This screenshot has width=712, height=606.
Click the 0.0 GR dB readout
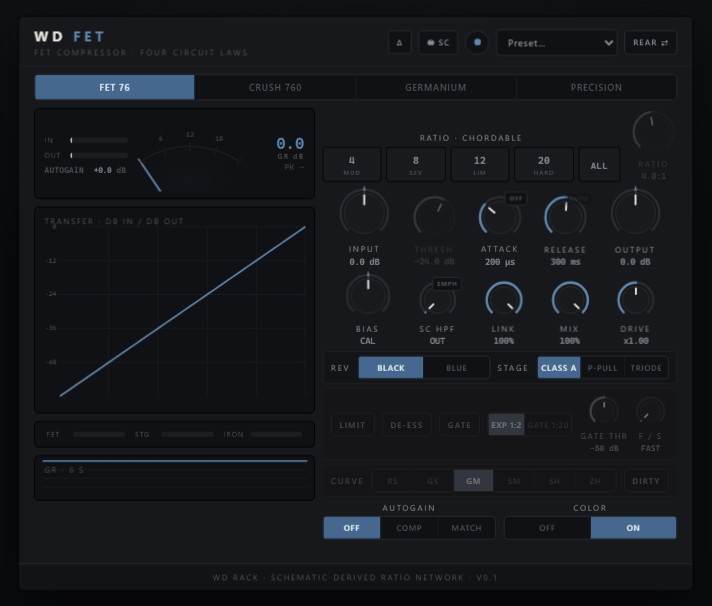(290, 144)
